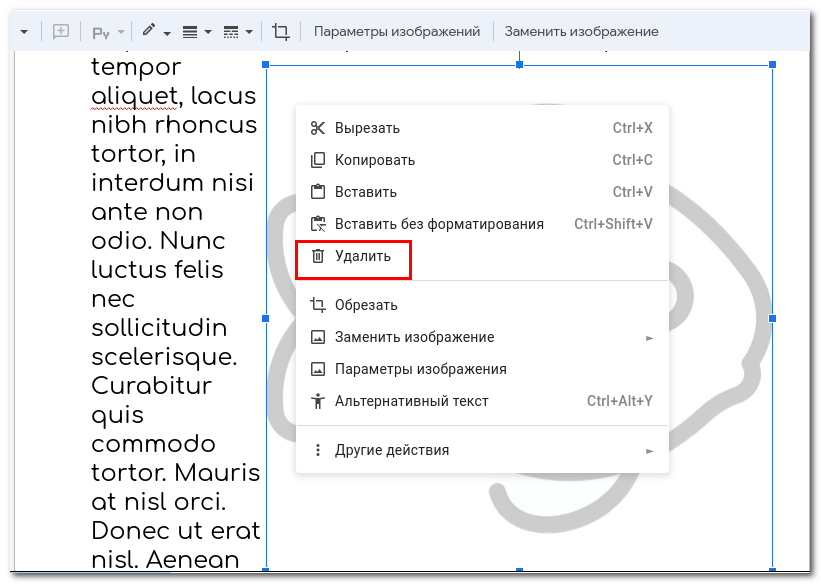Activate the crop tool in toolbar
The image size is (821, 584).
point(281,32)
